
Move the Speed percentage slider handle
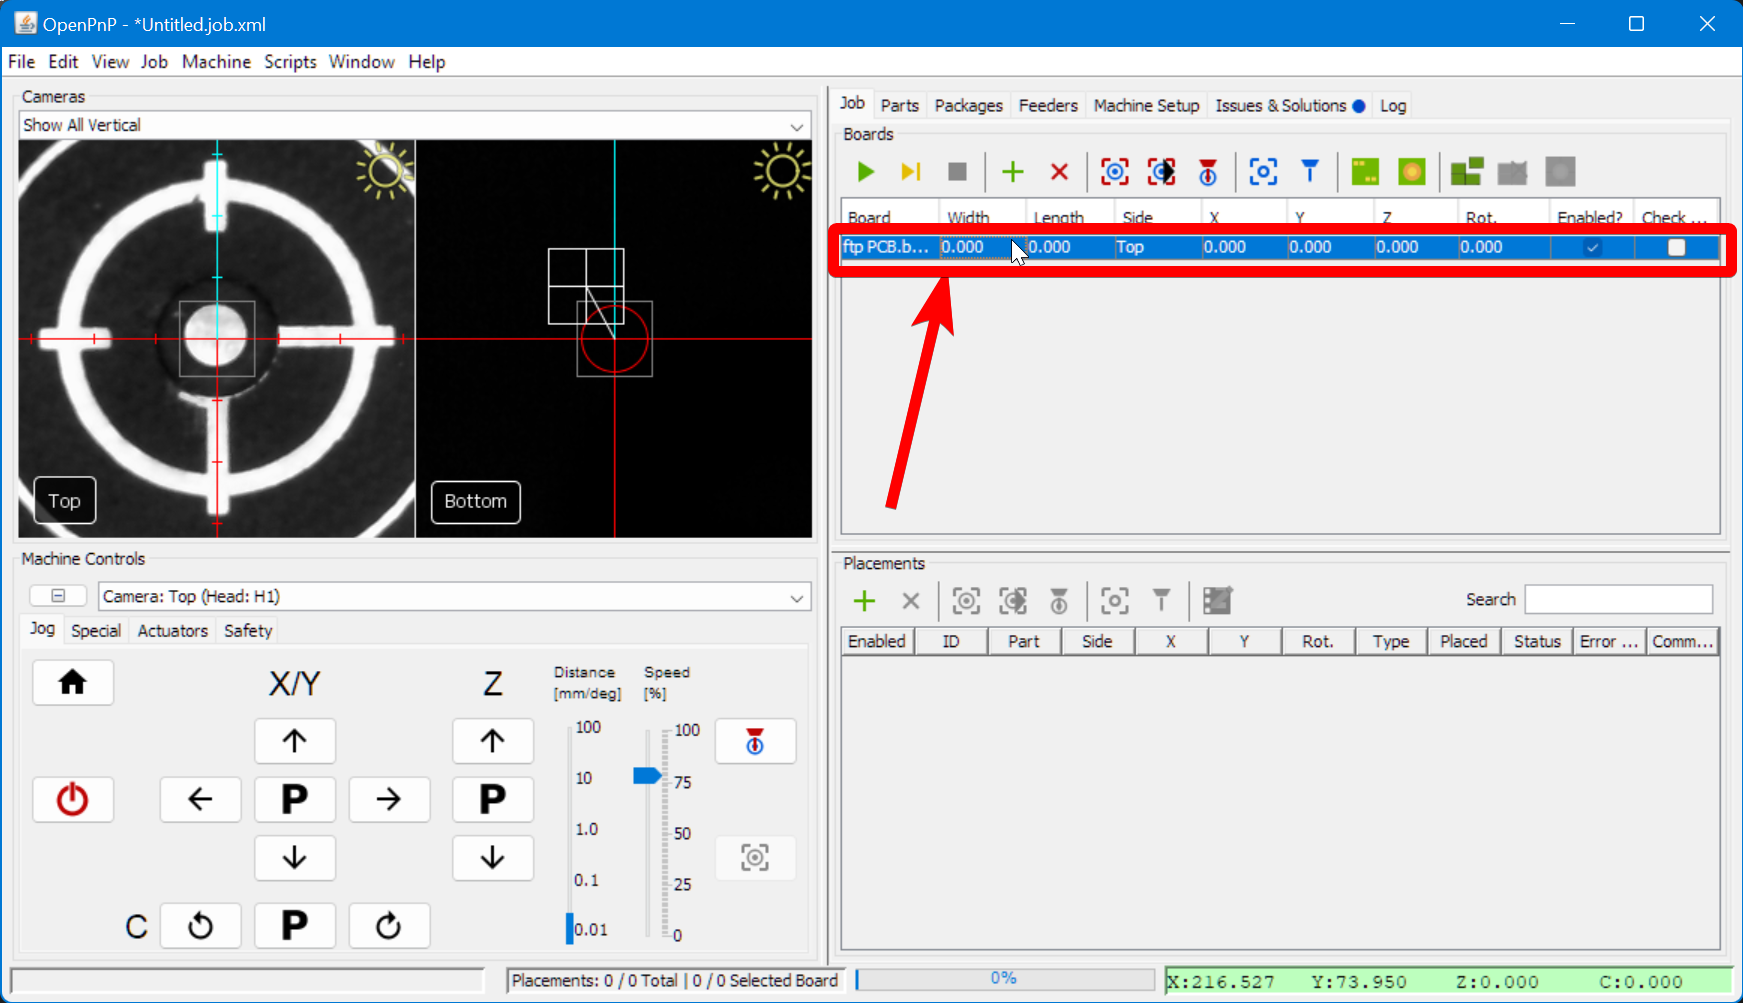click(x=648, y=775)
